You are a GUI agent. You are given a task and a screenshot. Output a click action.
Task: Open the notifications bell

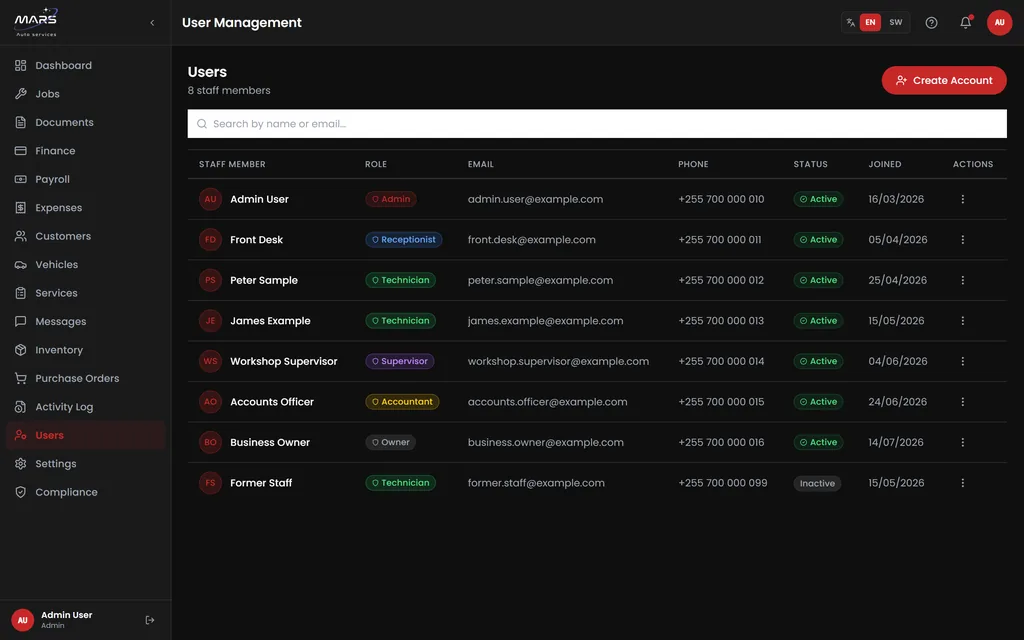pos(965,23)
